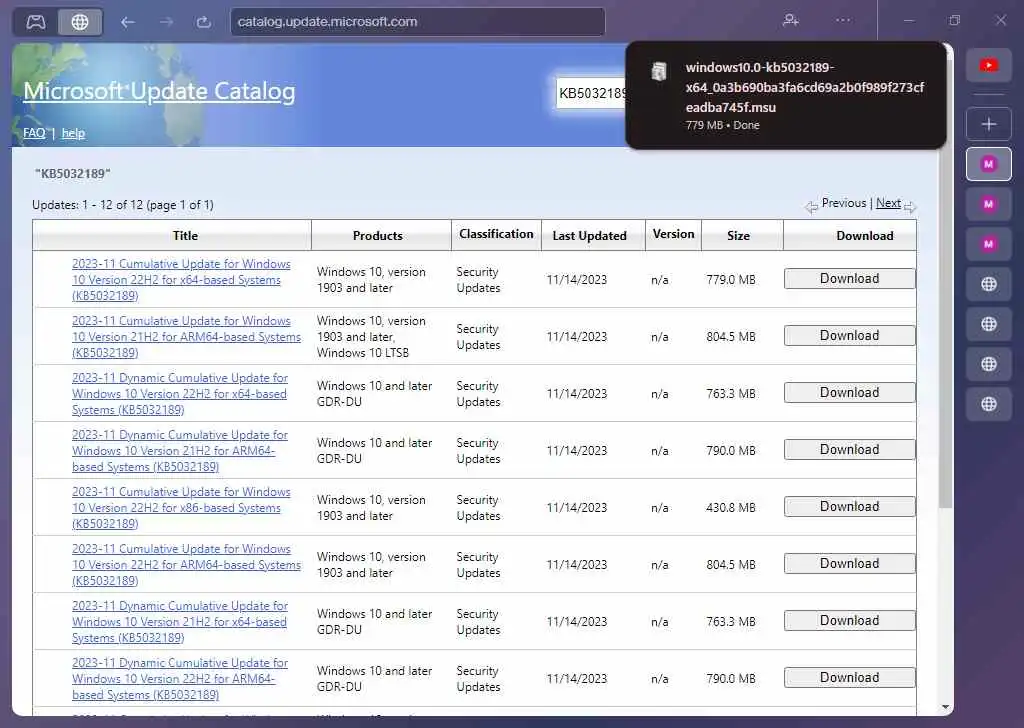Click the address bar catalog.update.microsoft.com
The image size is (1024, 728).
tap(418, 22)
